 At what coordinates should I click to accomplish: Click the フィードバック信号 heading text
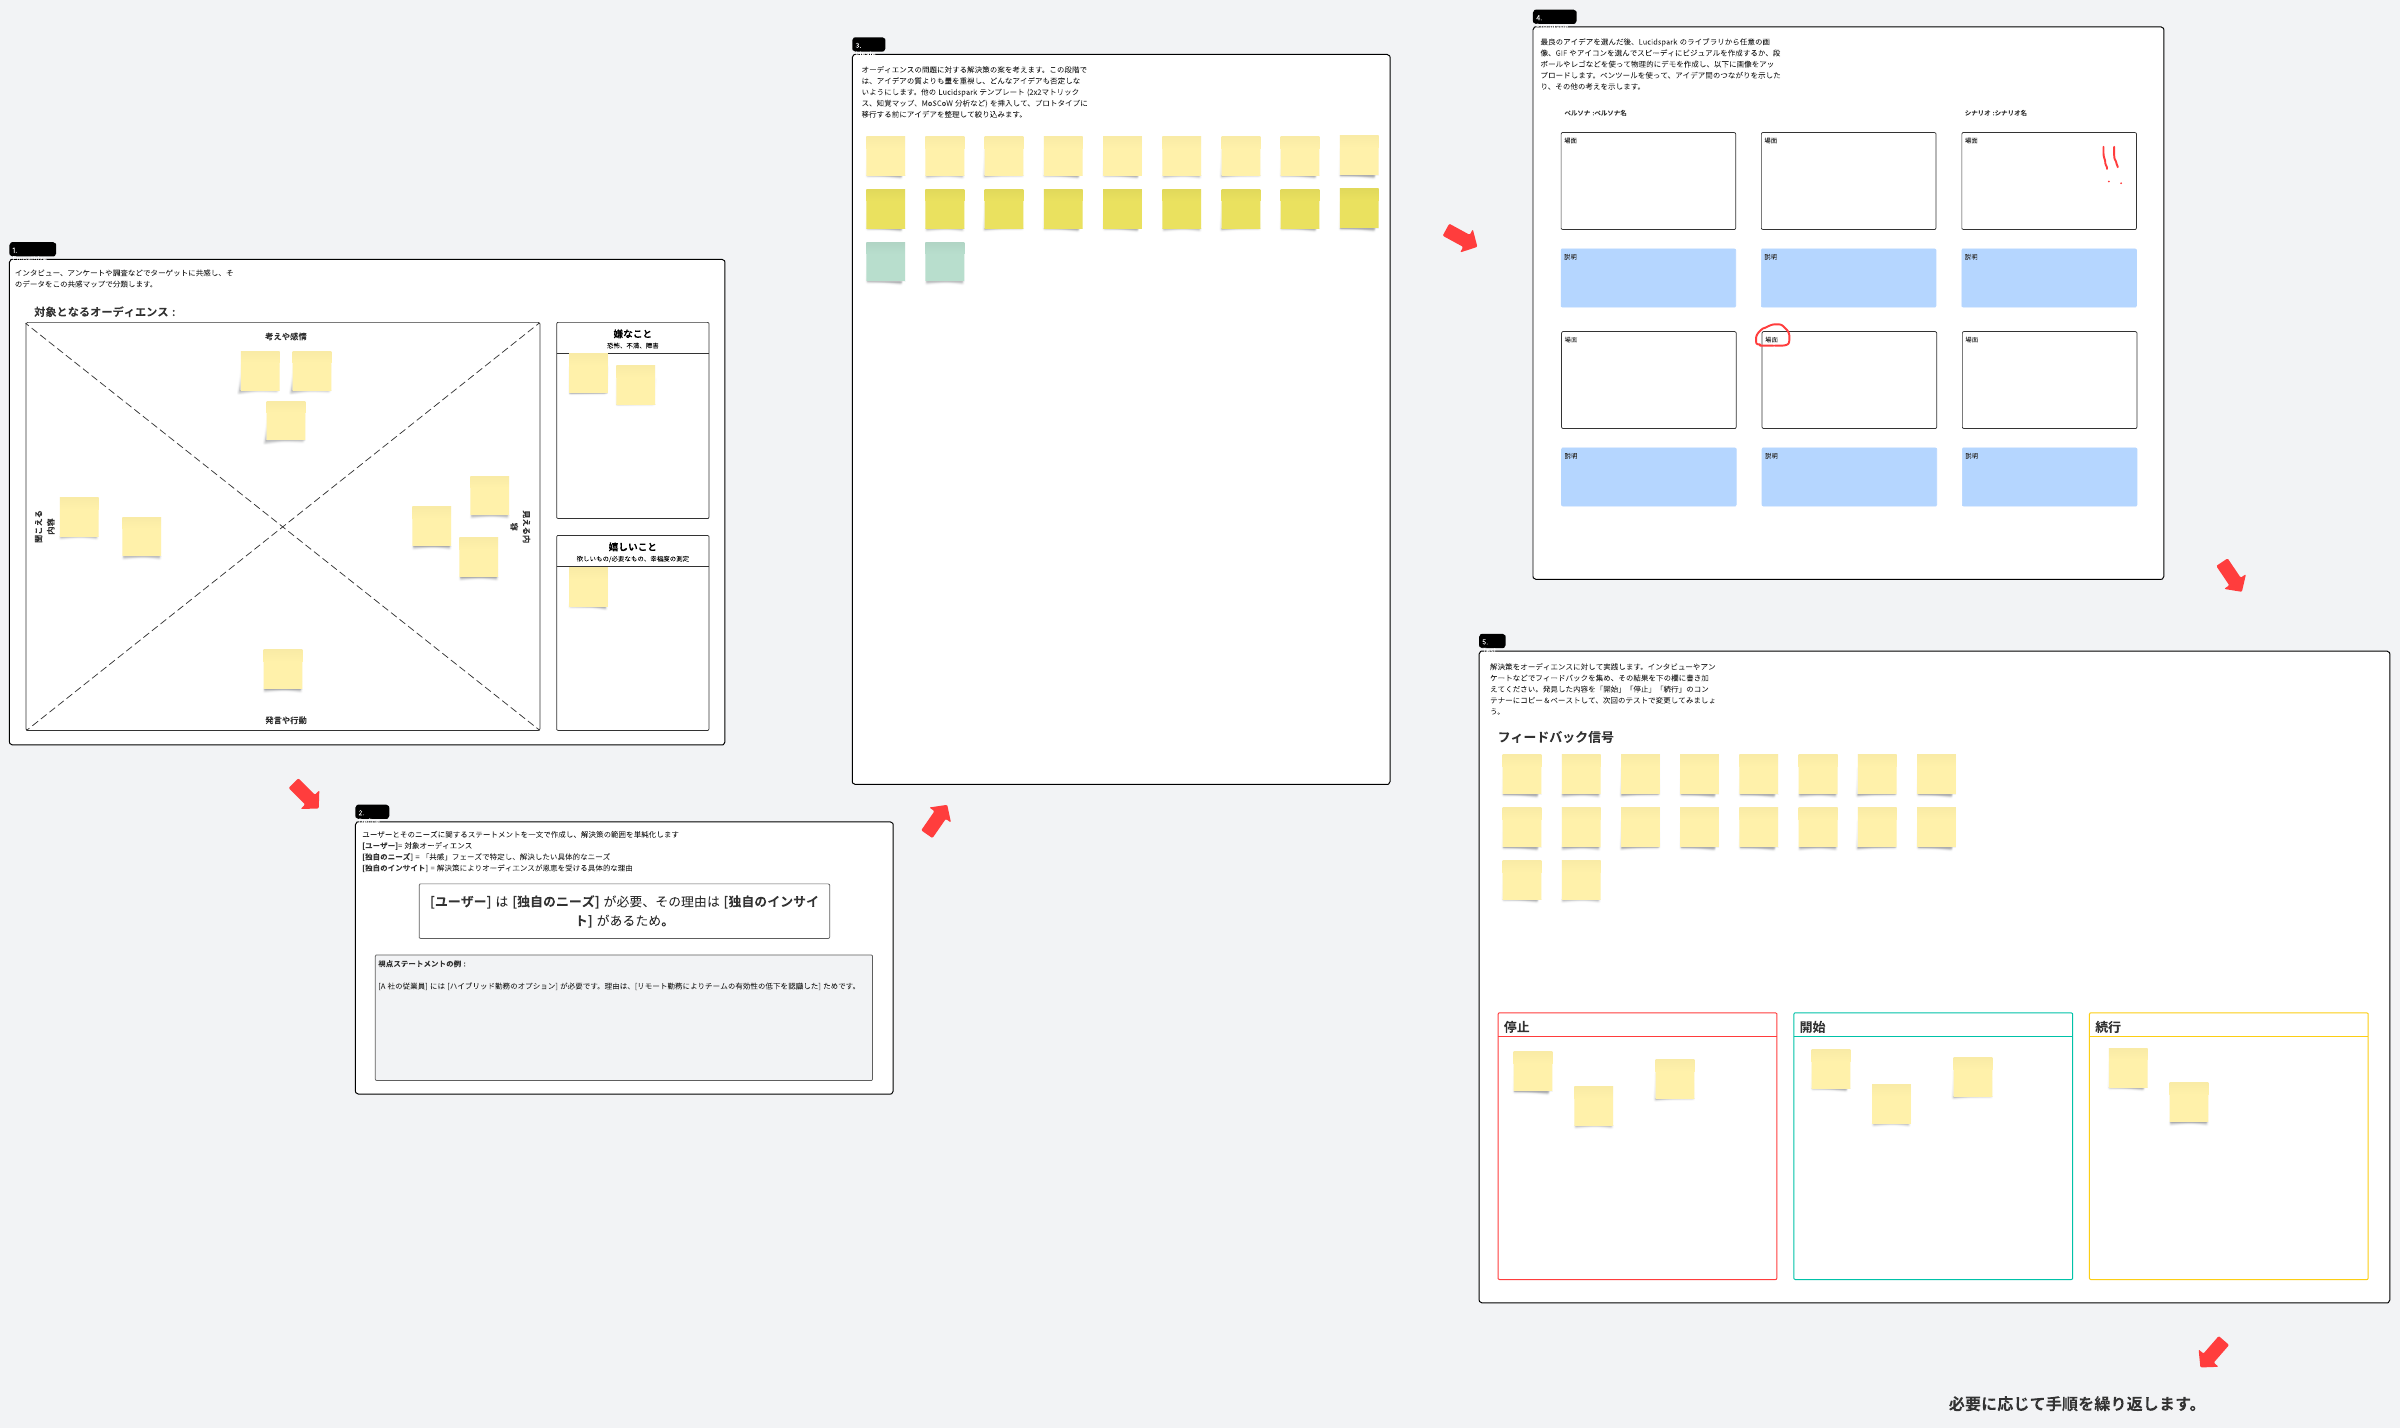pyautogui.click(x=1555, y=737)
